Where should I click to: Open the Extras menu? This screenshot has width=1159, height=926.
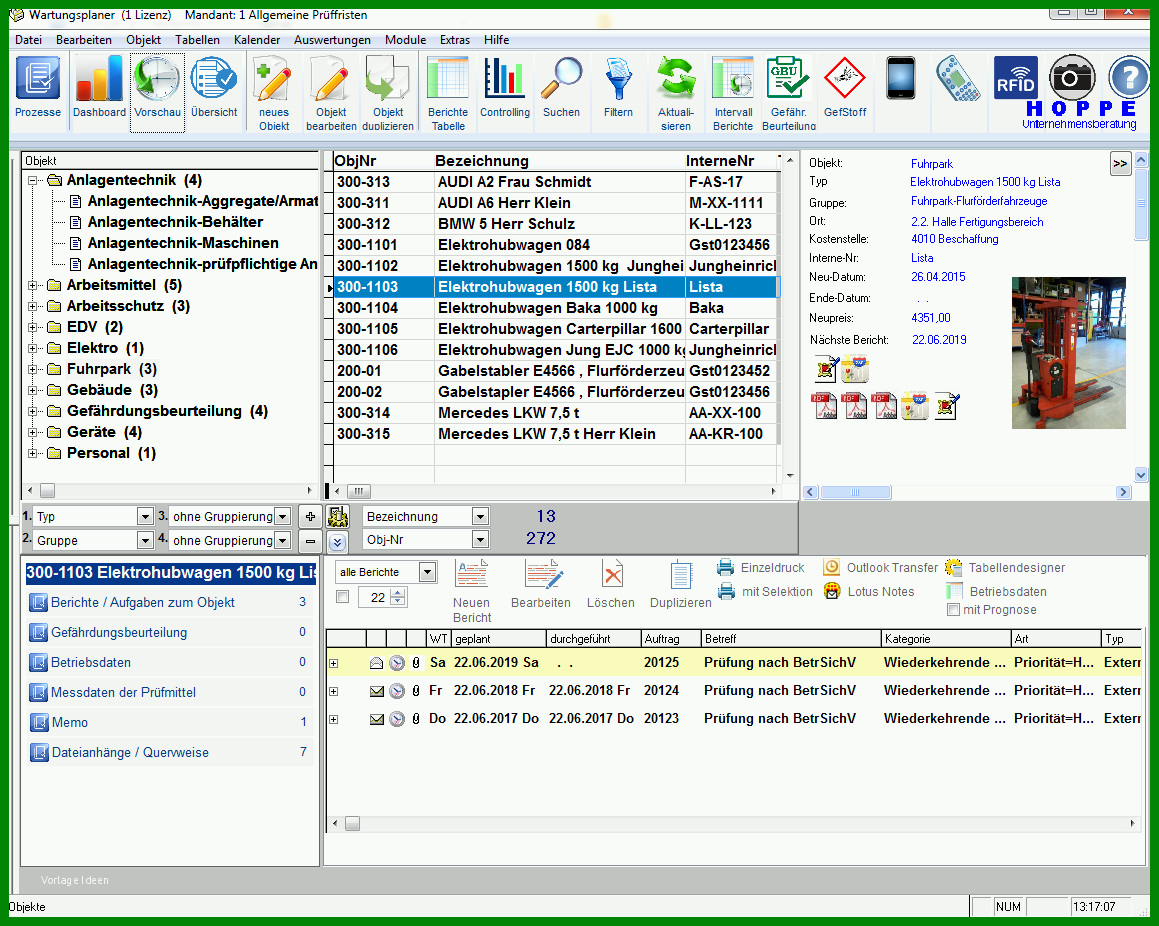[x=455, y=40]
